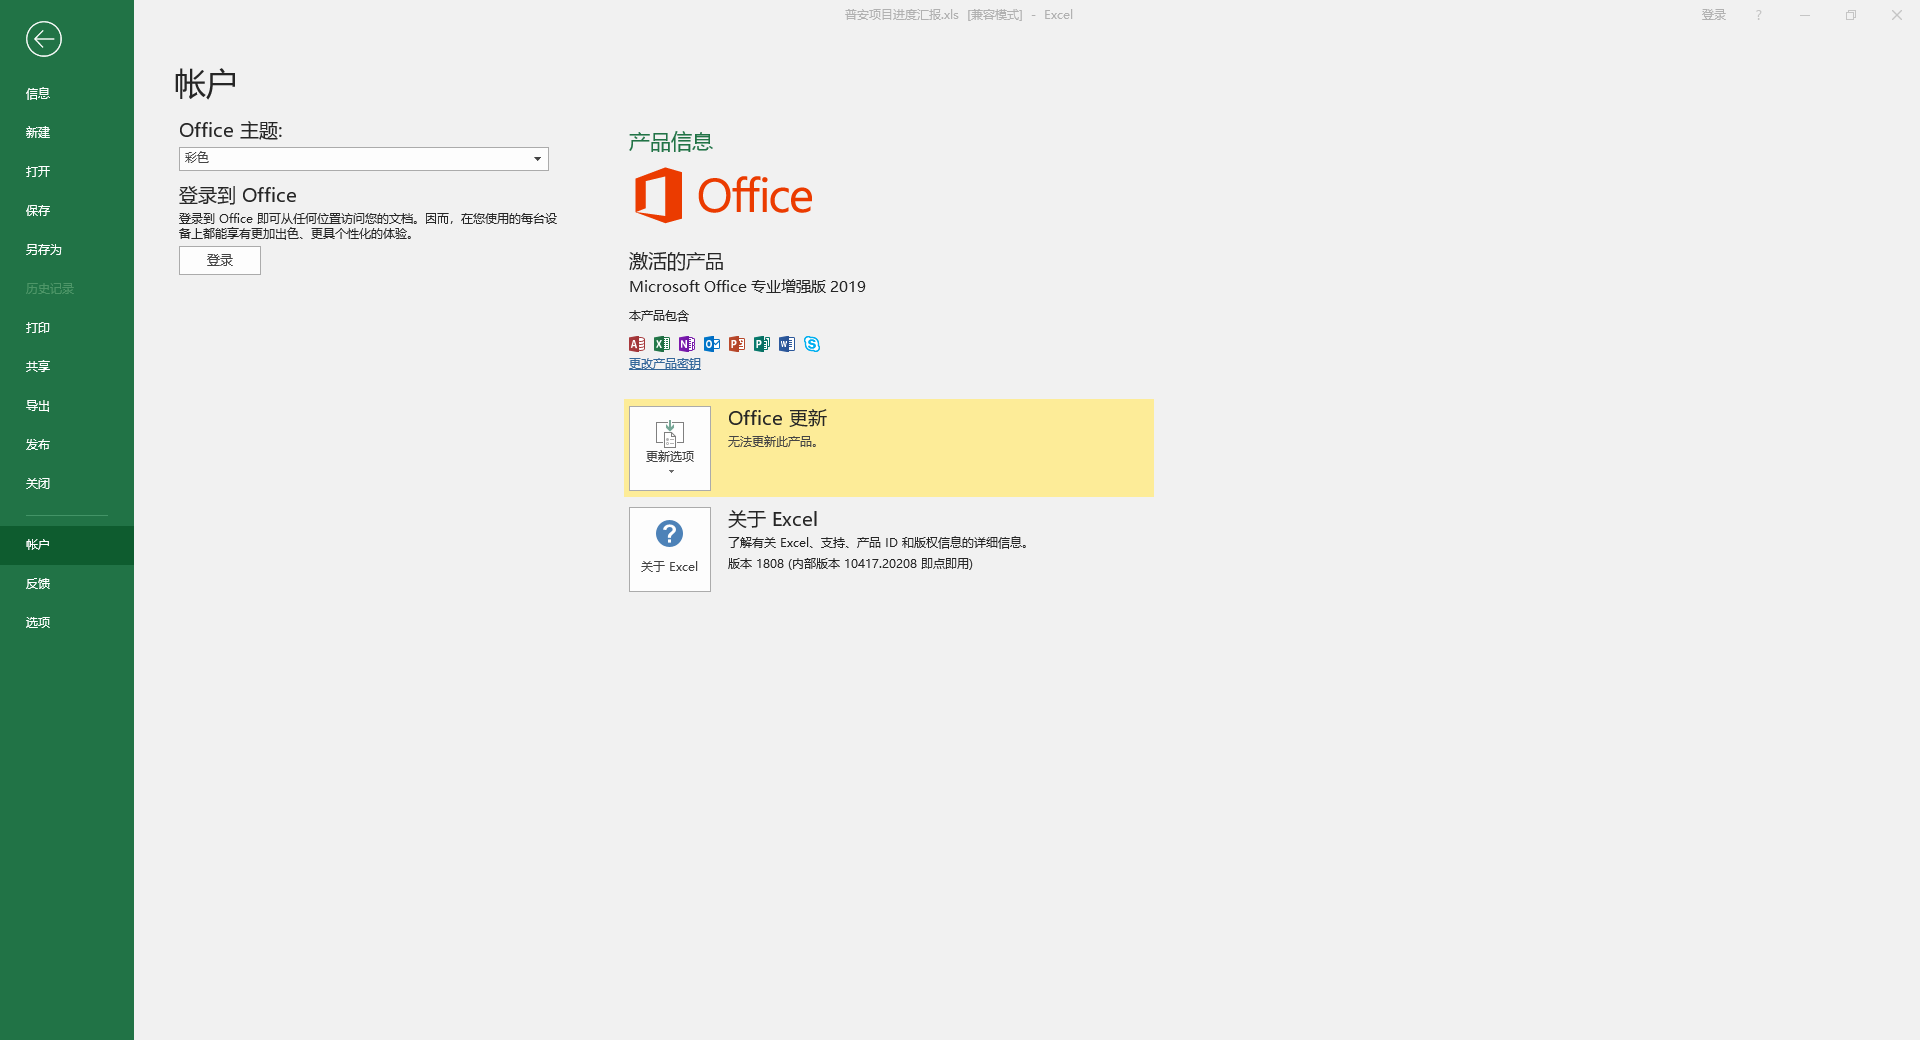The height and width of the screenshot is (1040, 1920).
Task: Click the Publisher app icon in product list
Action: pos(762,344)
